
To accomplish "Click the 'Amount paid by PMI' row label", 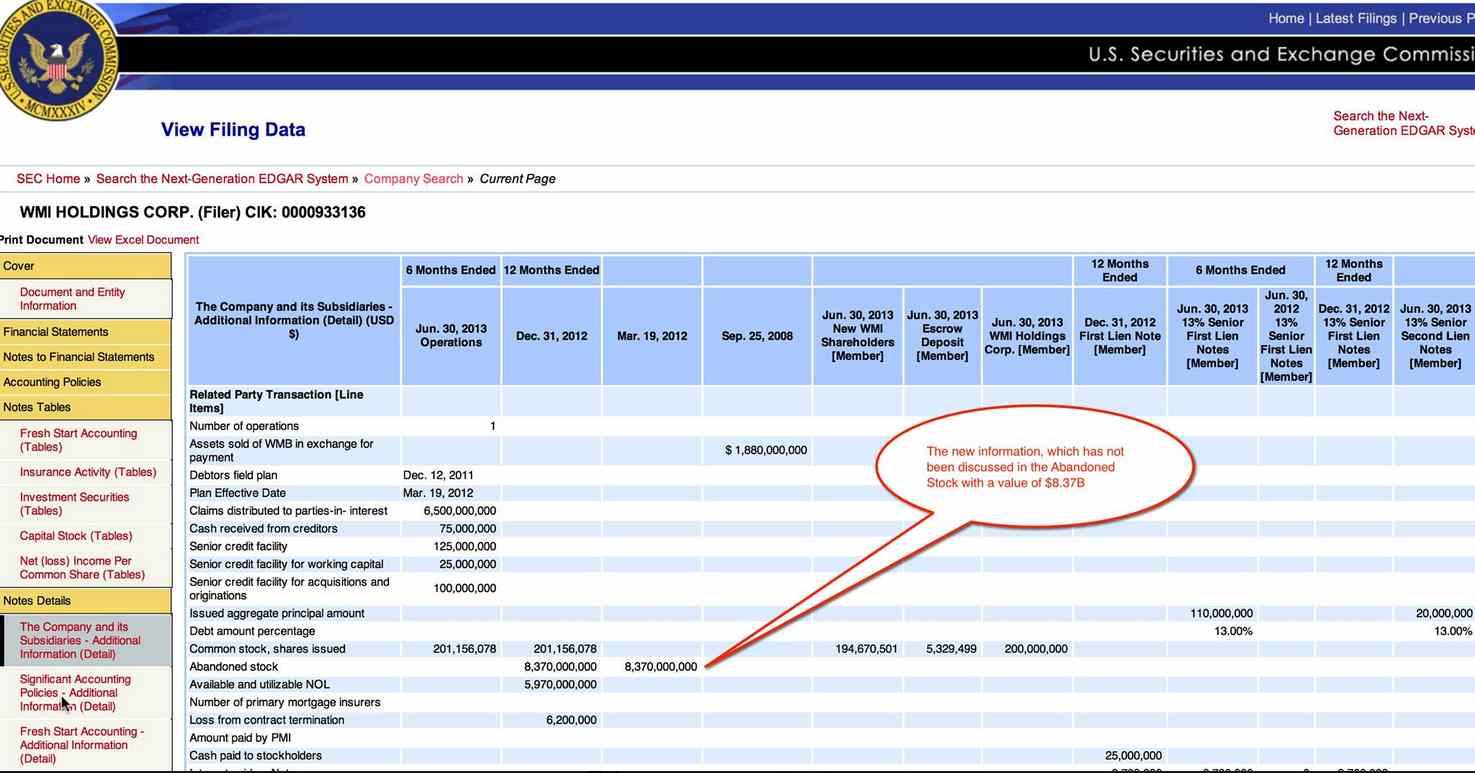I will pyautogui.click(x=240, y=738).
